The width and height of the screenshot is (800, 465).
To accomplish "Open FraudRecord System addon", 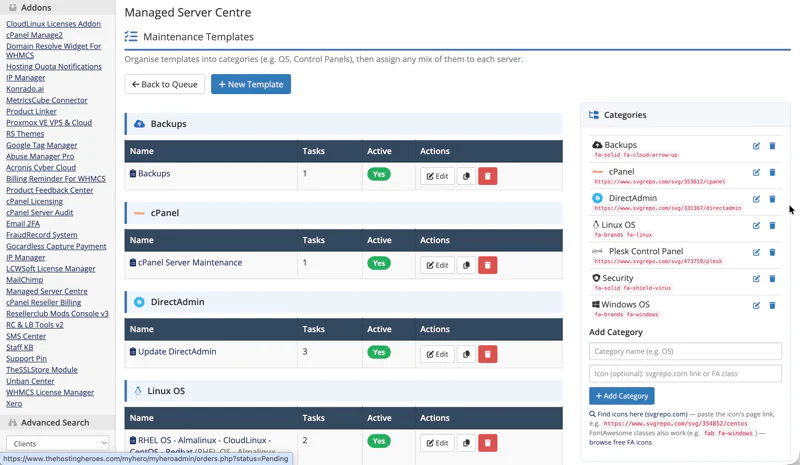I will click(x=42, y=235).
